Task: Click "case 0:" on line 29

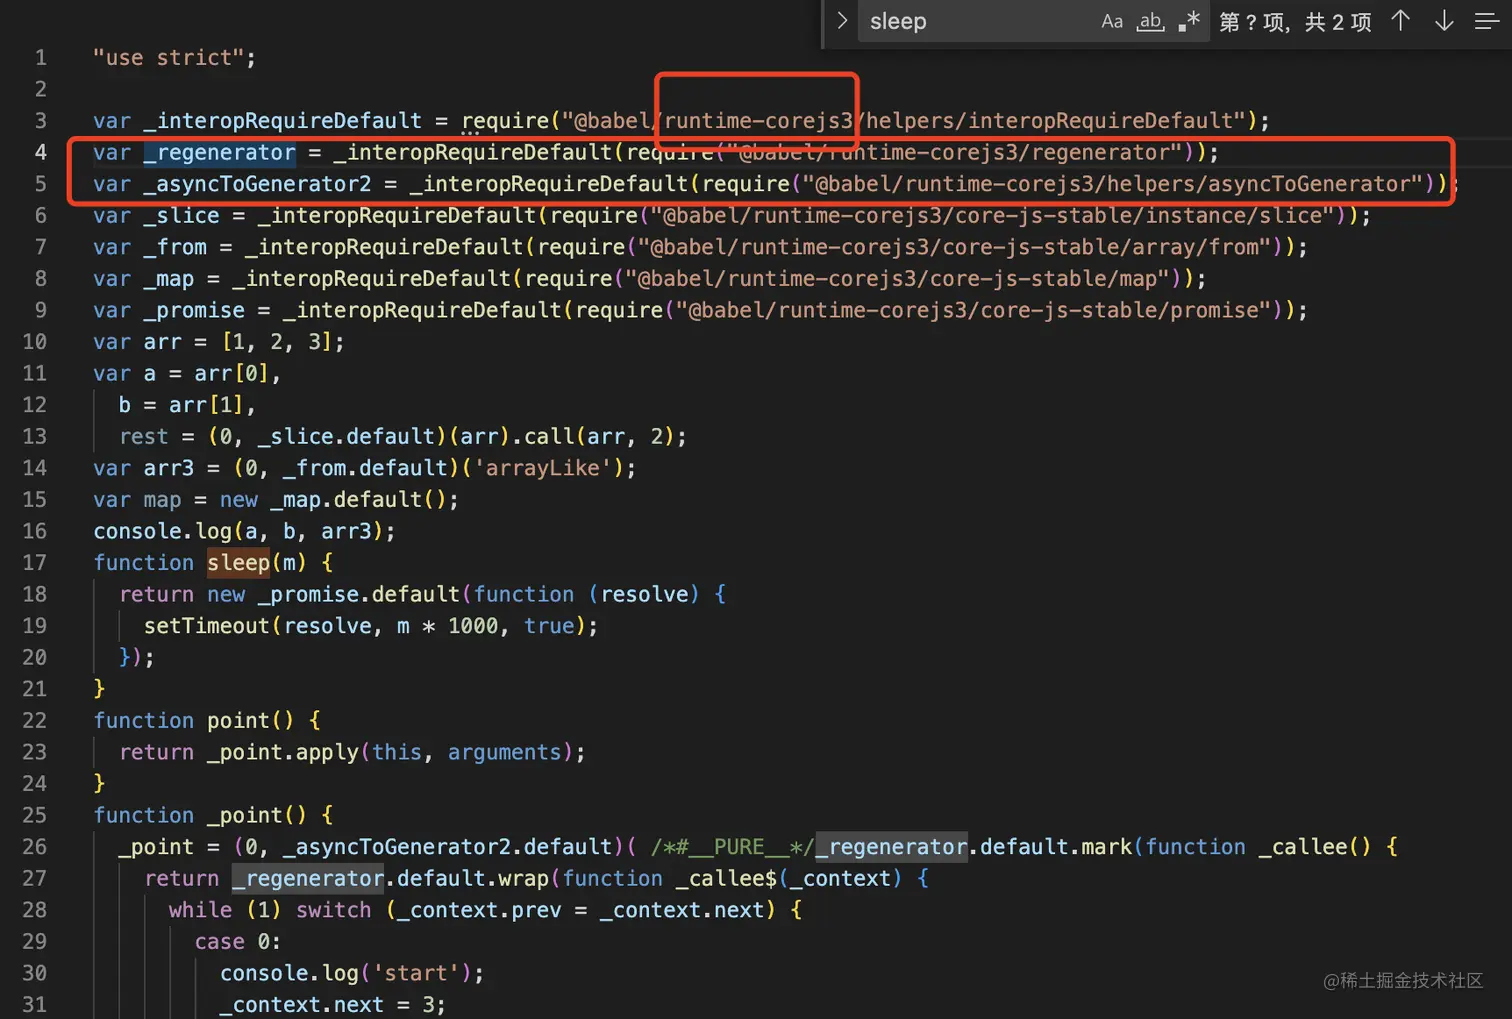Action: (x=238, y=942)
